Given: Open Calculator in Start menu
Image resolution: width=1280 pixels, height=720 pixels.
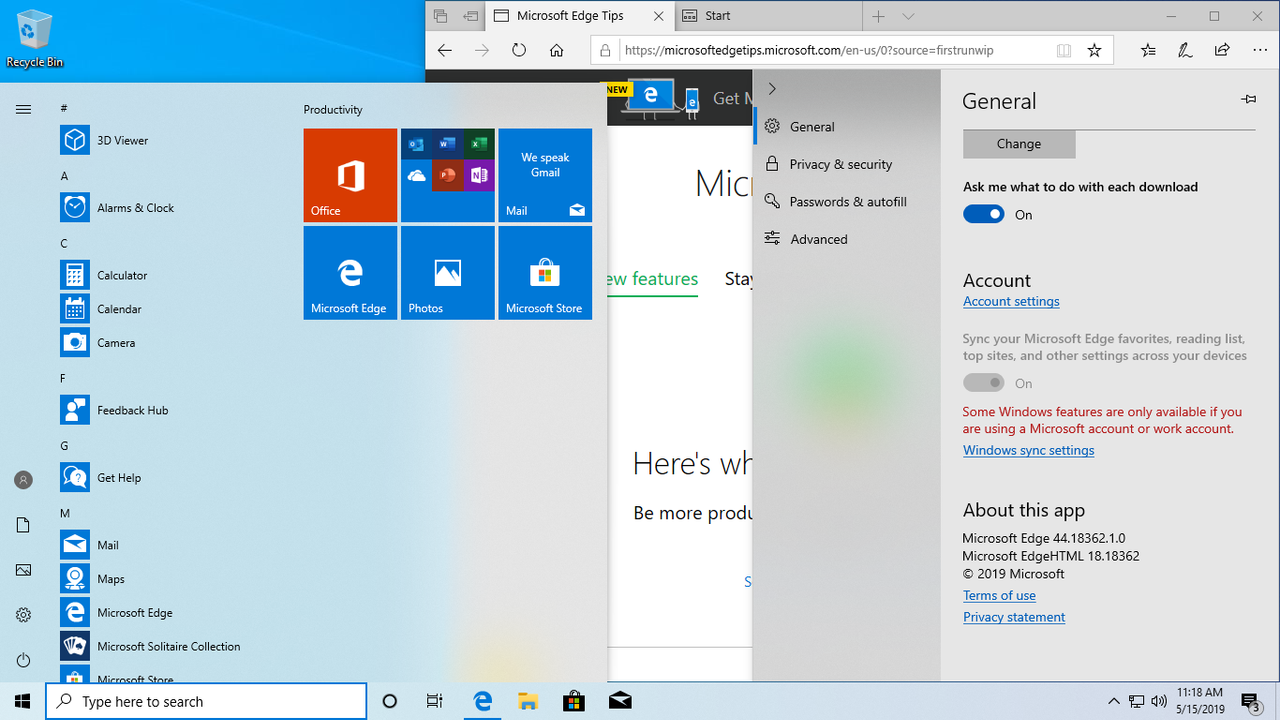Looking at the screenshot, I should (x=150, y=275).
